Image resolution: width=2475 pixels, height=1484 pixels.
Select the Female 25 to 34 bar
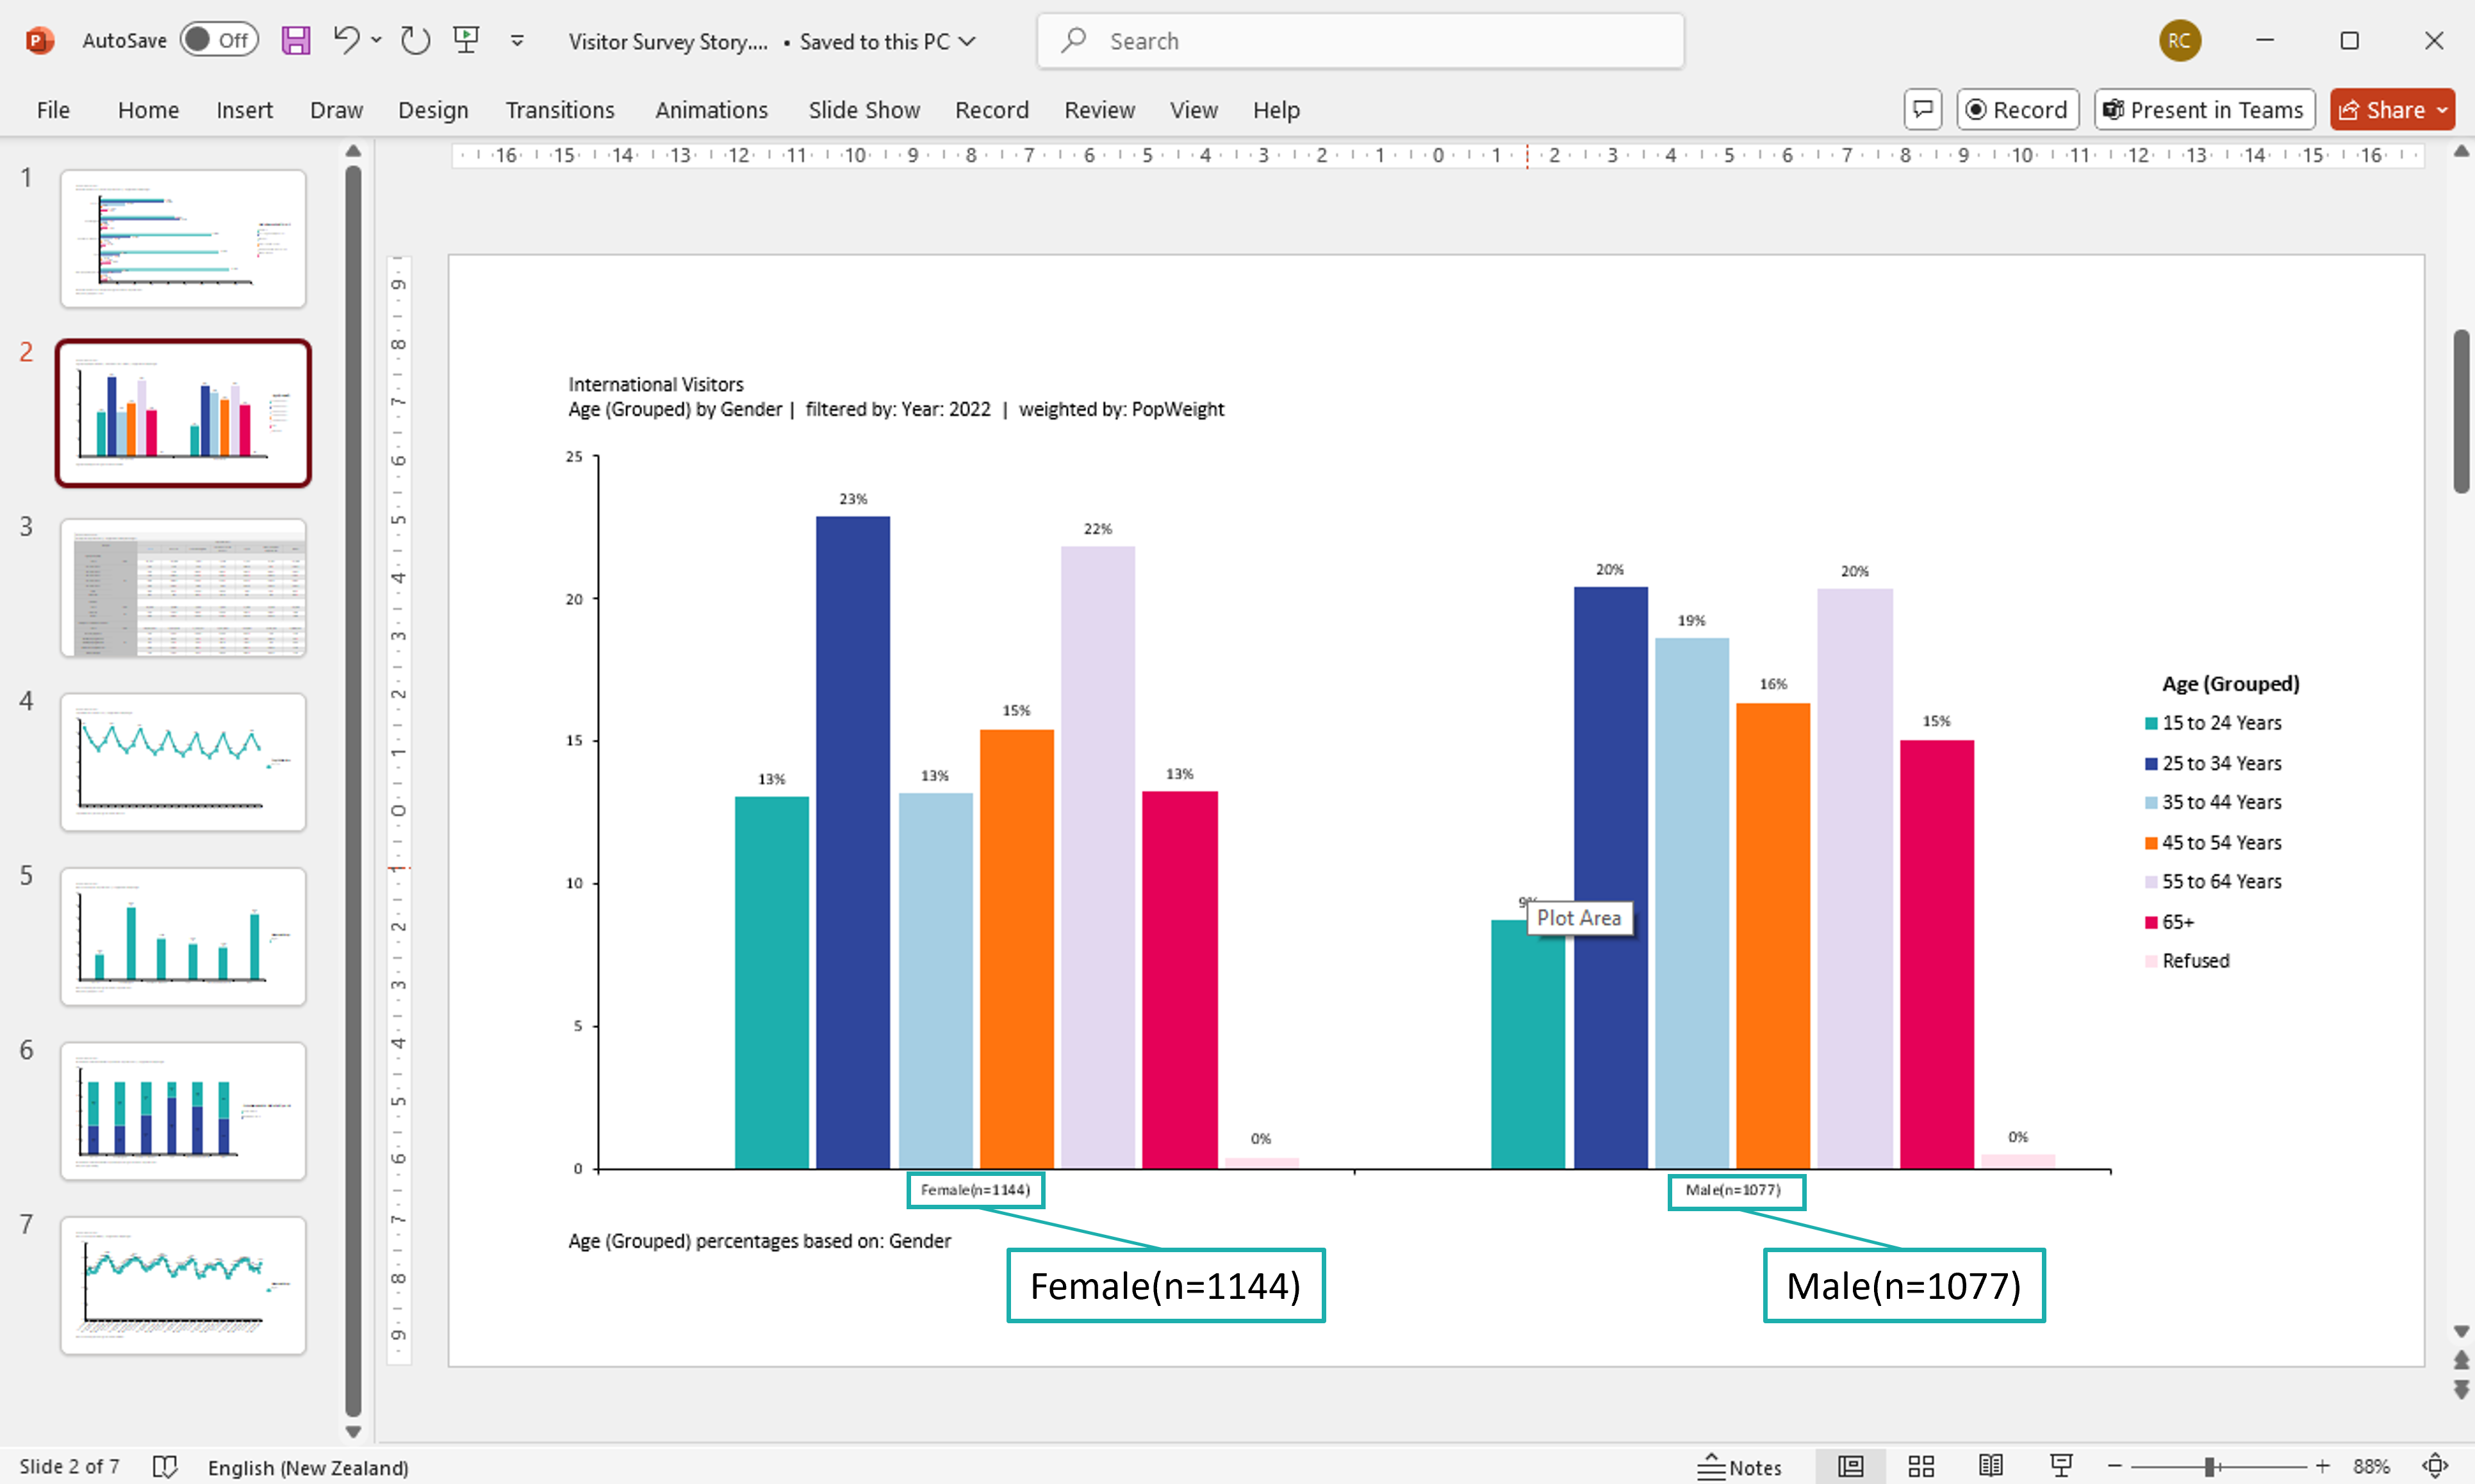853,842
